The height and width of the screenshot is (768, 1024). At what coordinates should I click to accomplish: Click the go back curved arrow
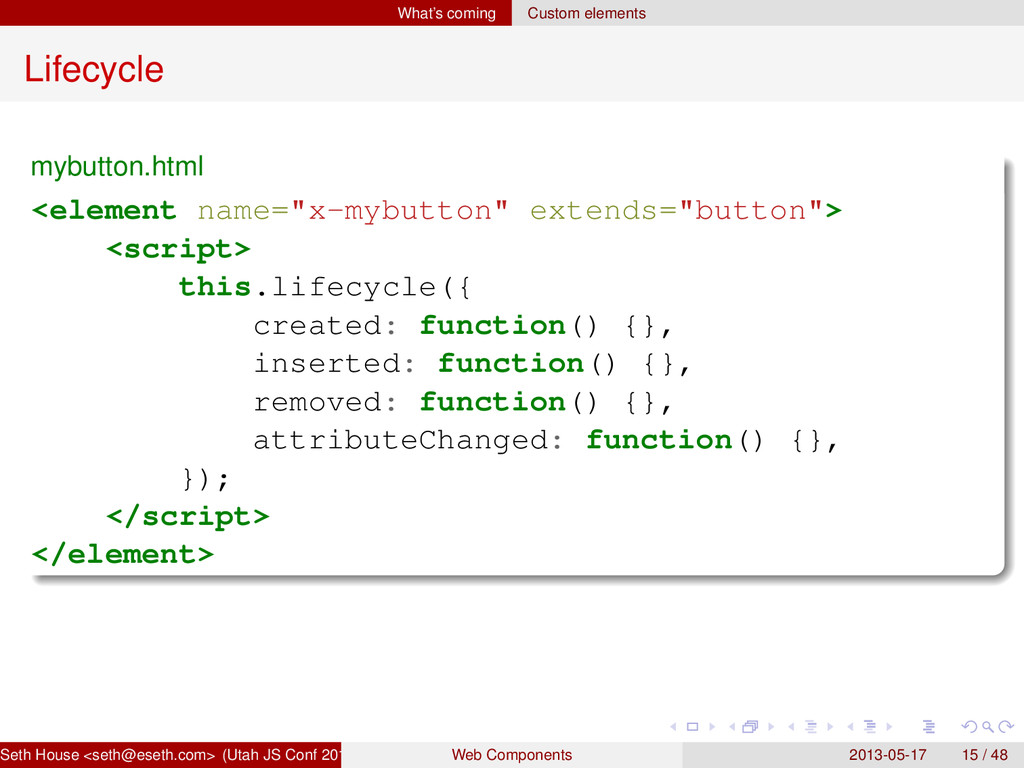point(970,726)
